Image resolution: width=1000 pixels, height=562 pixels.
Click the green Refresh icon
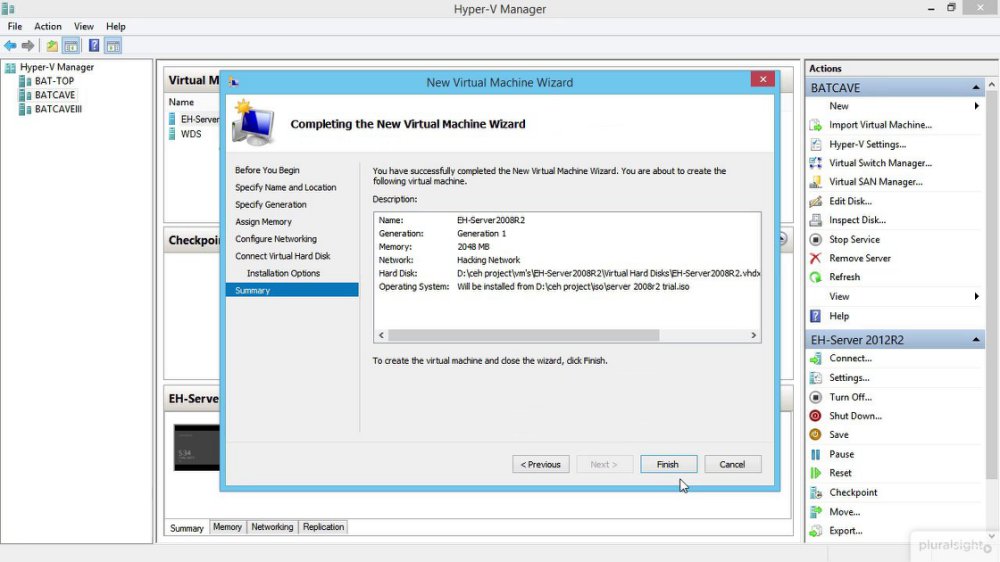click(816, 277)
